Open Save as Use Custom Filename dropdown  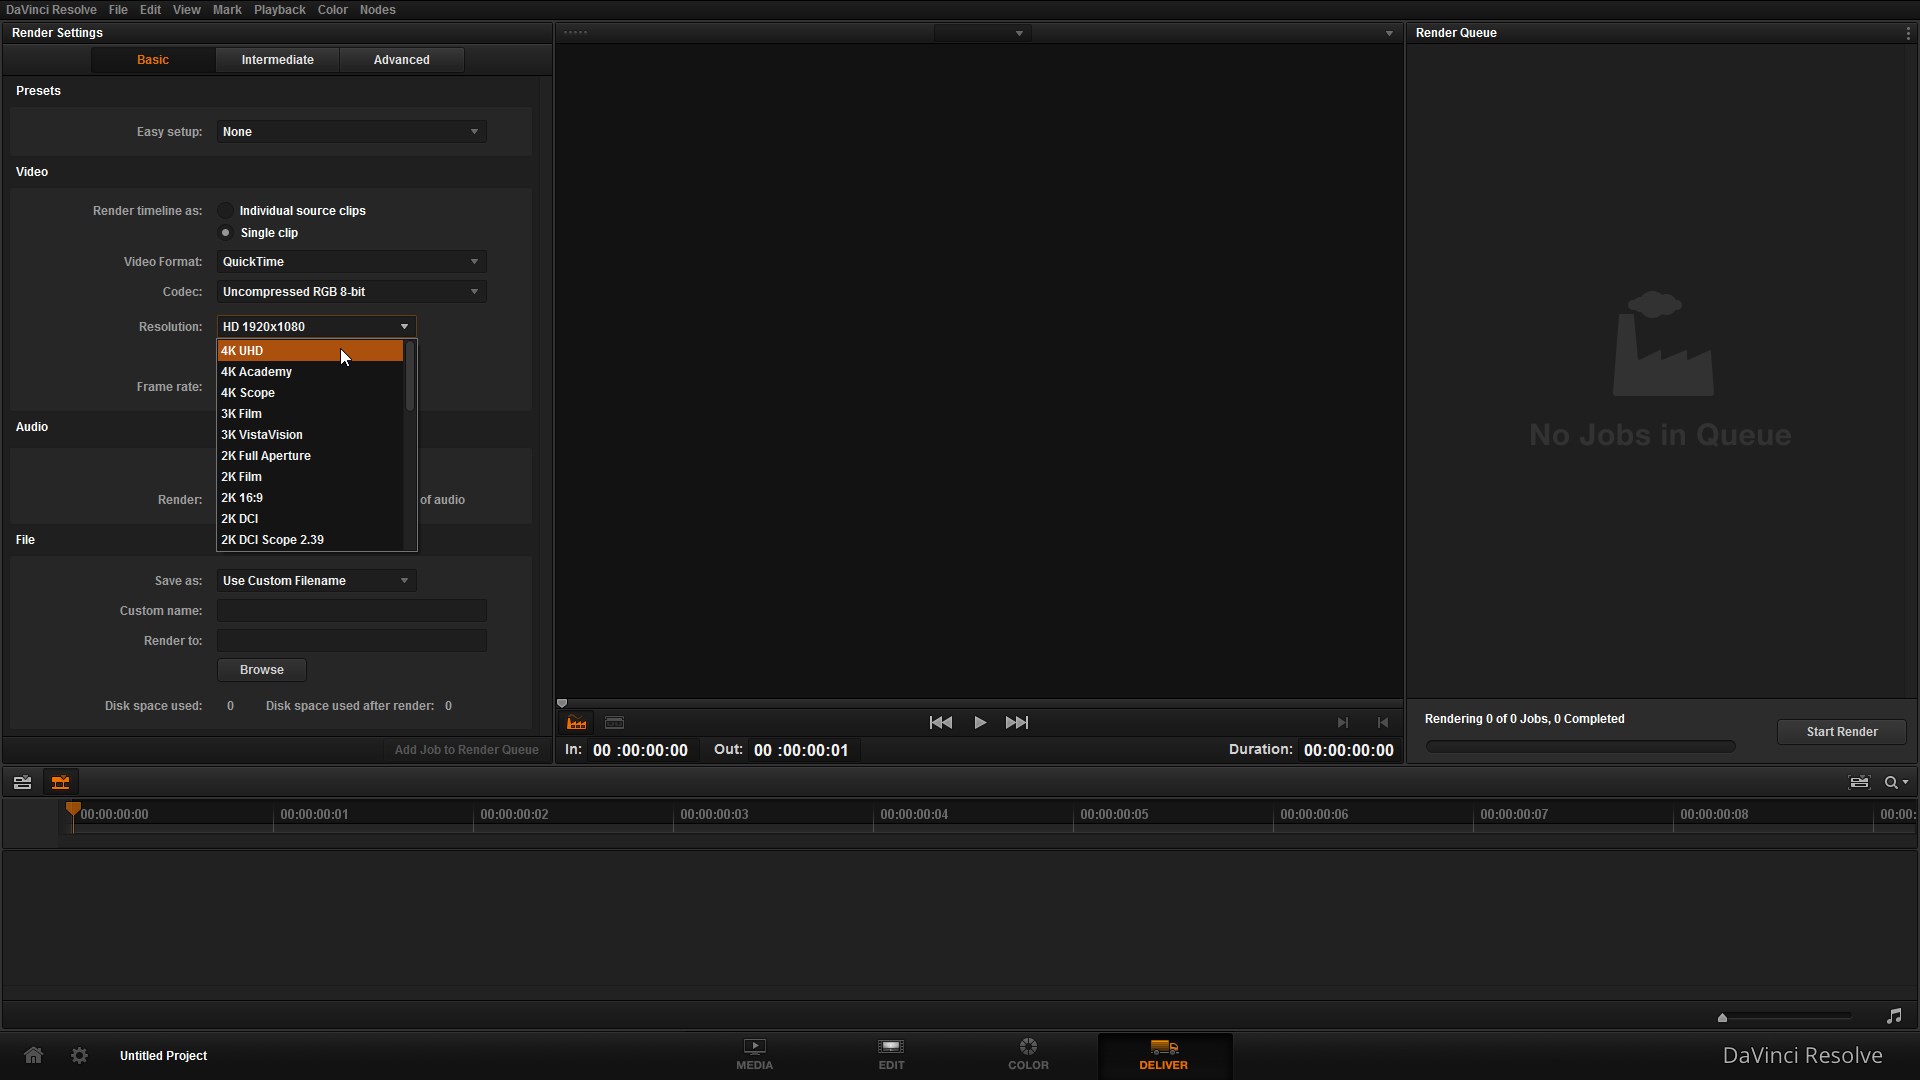[316, 581]
